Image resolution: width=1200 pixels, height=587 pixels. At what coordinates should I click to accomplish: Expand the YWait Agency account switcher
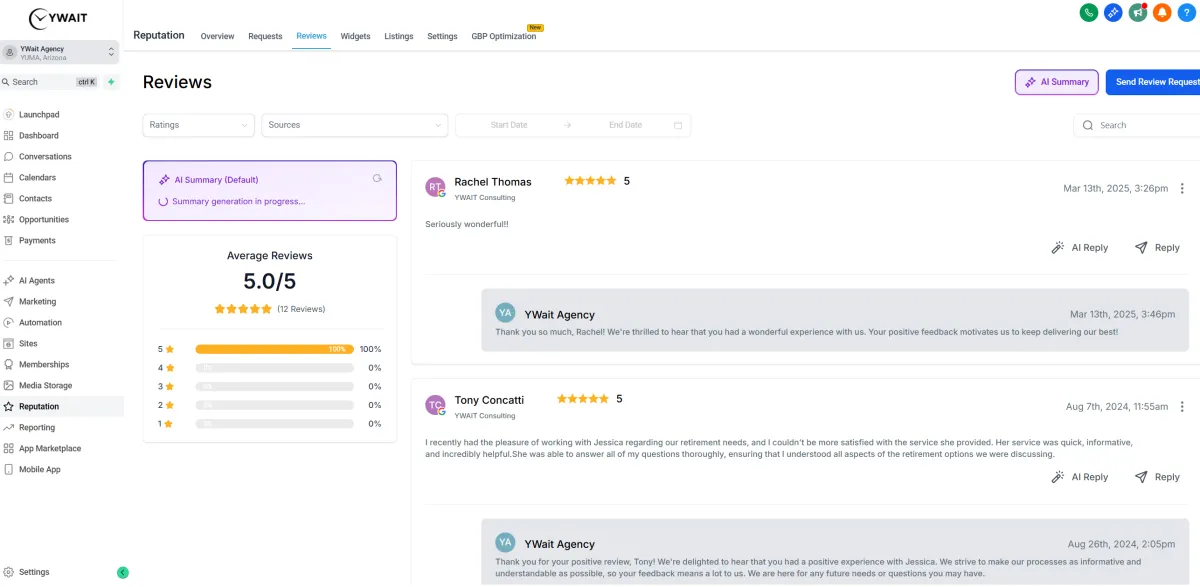(60, 52)
